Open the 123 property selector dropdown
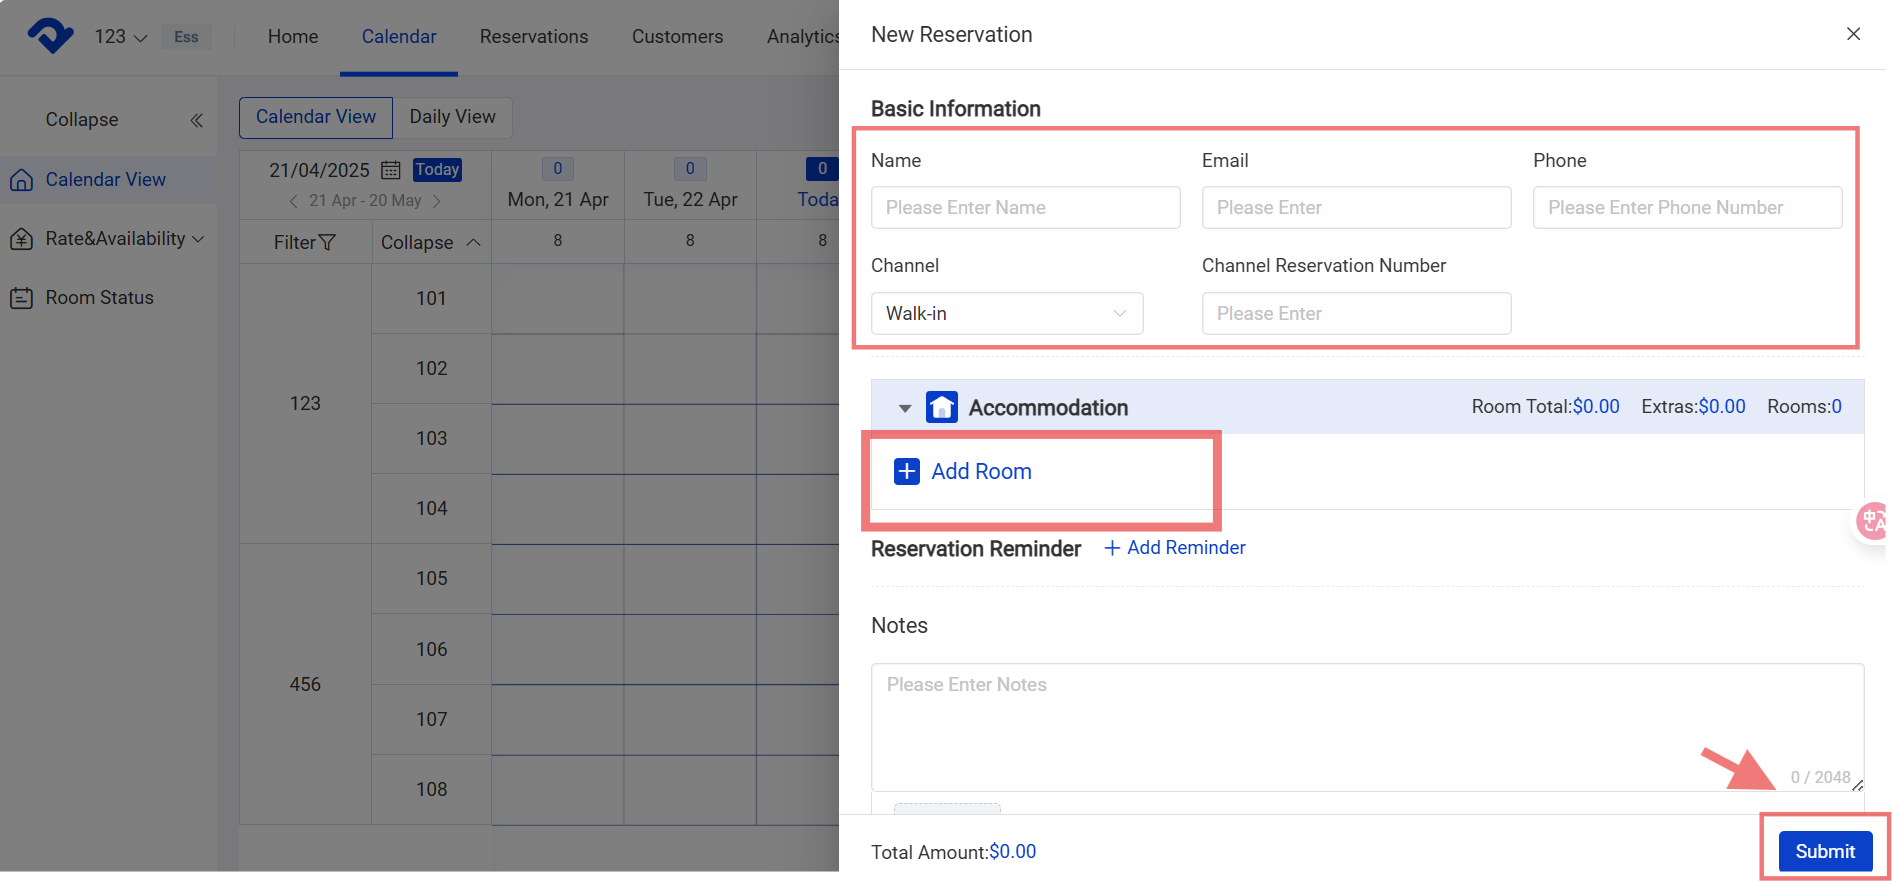 [x=120, y=37]
